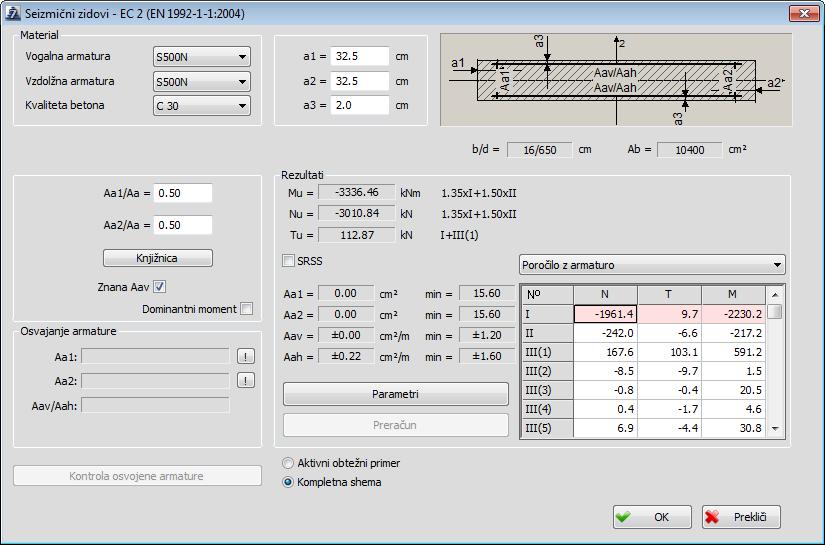Click the a2 input field
The height and width of the screenshot is (545, 825).
(x=360, y=81)
